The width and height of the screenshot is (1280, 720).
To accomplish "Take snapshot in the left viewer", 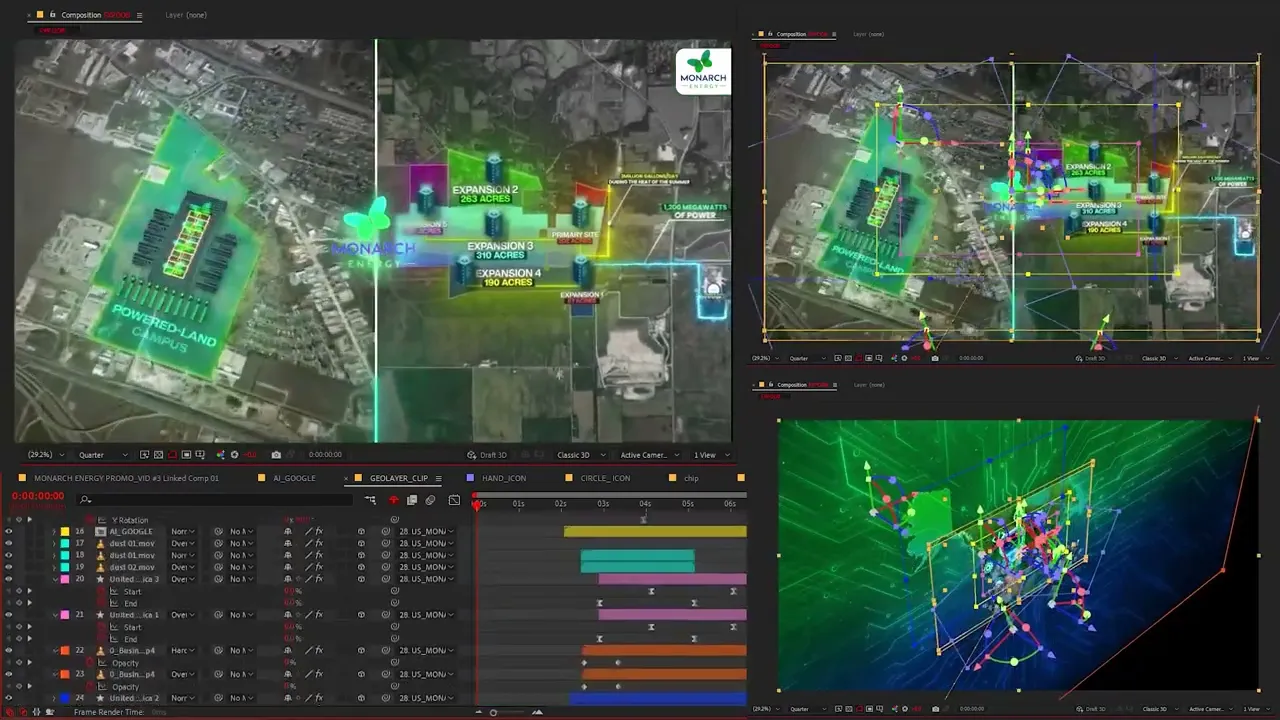I will tap(276, 455).
